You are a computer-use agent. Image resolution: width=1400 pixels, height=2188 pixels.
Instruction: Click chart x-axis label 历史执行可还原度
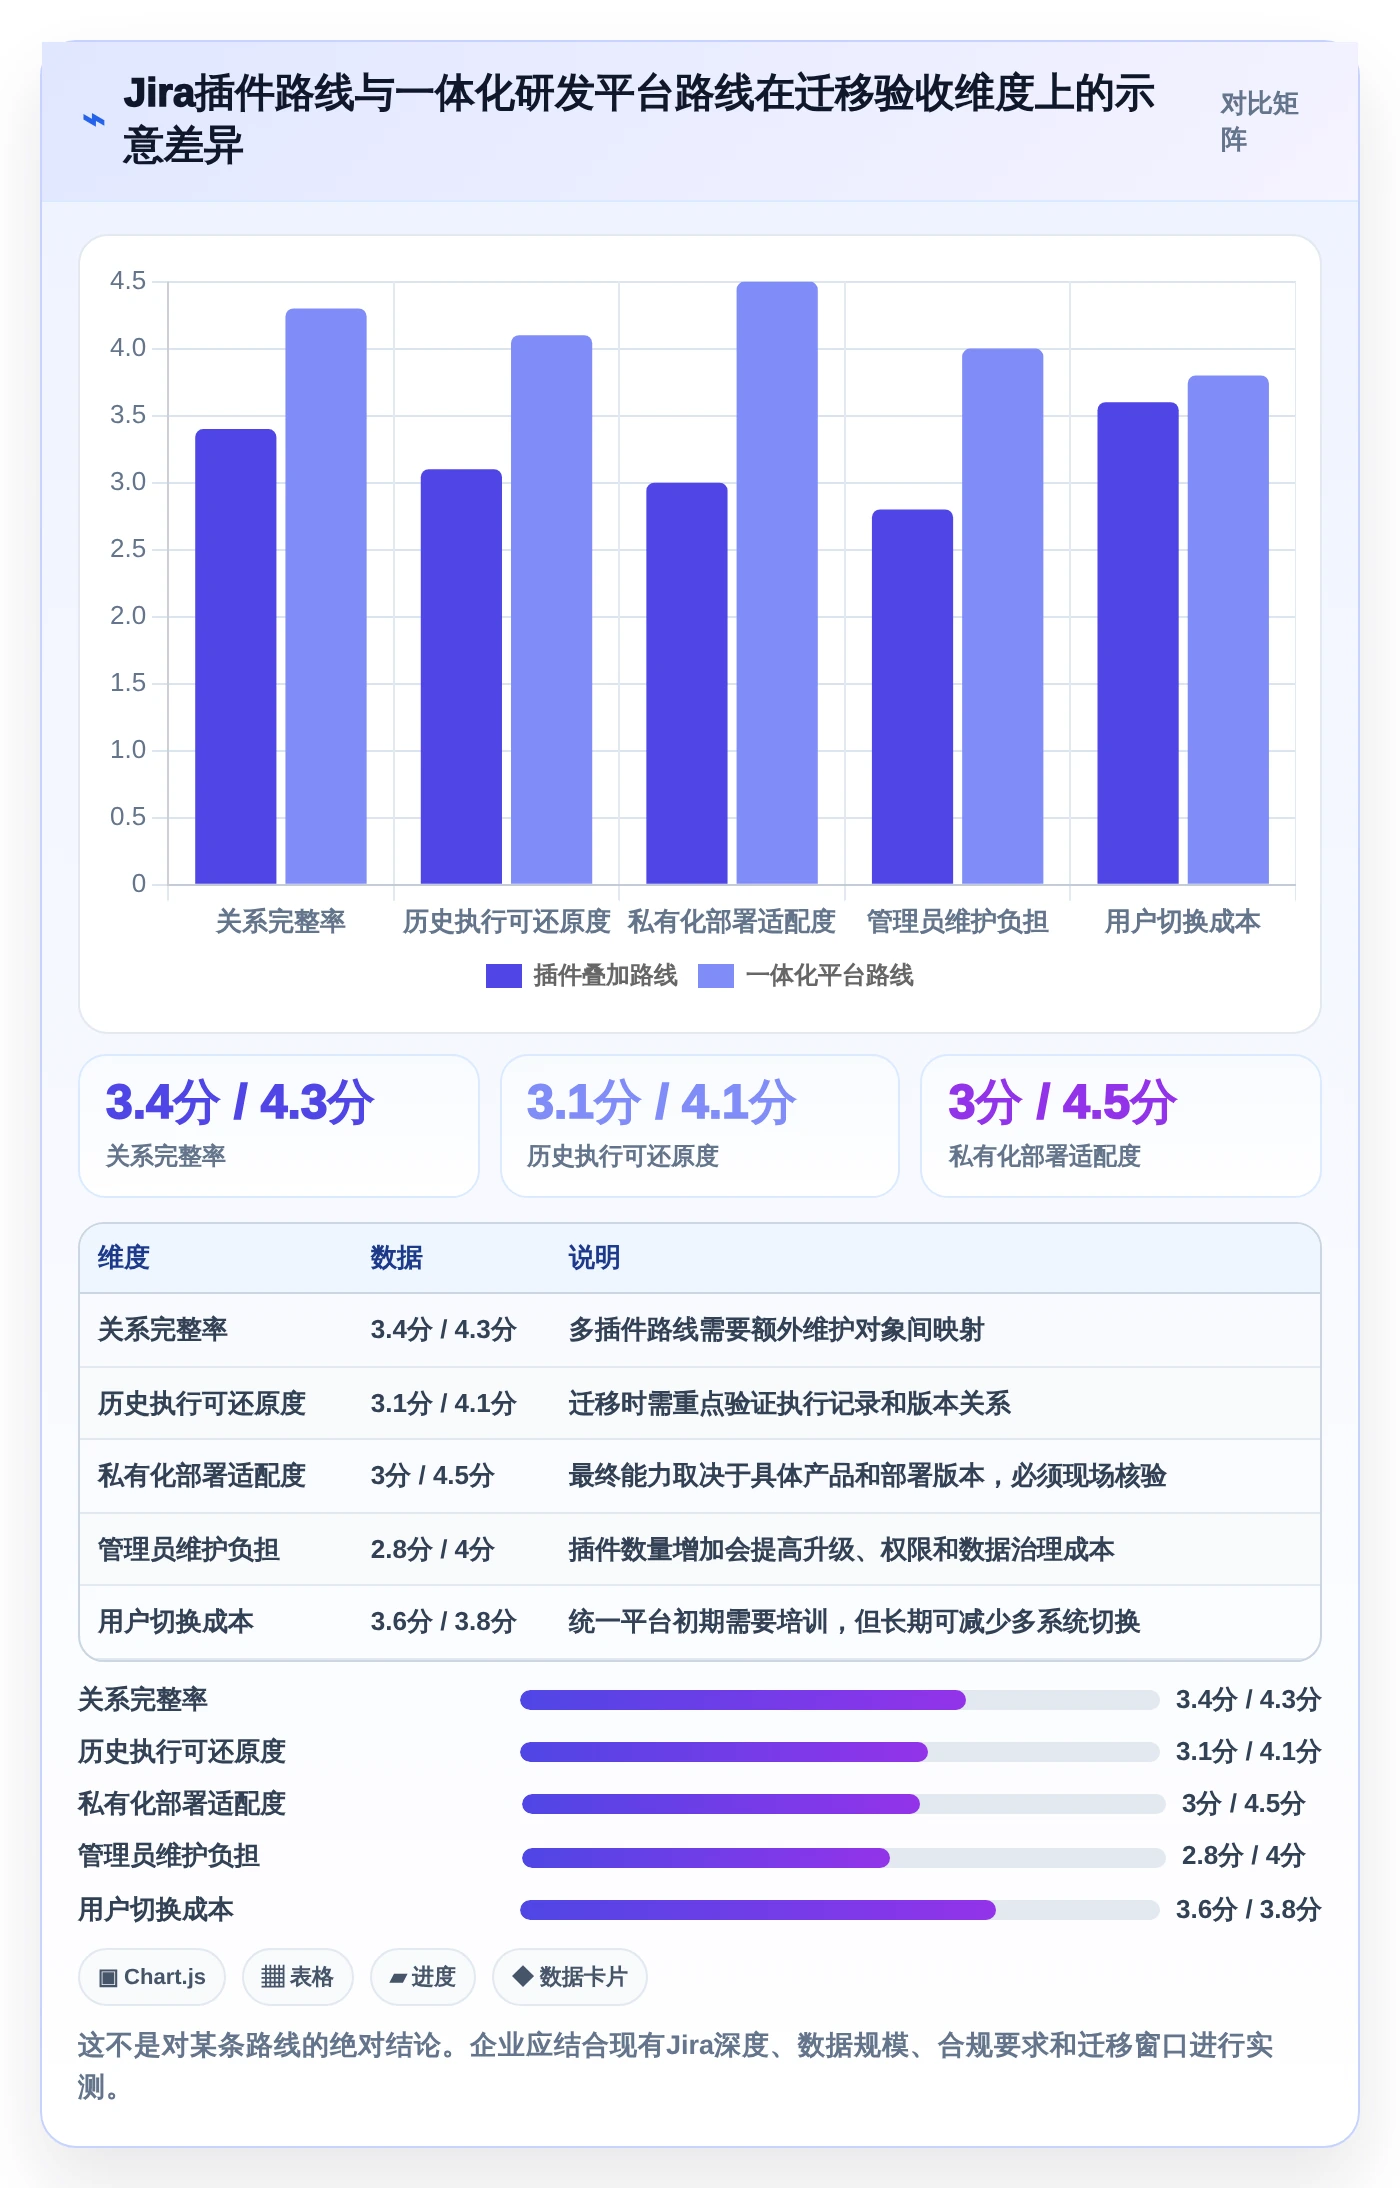(507, 922)
